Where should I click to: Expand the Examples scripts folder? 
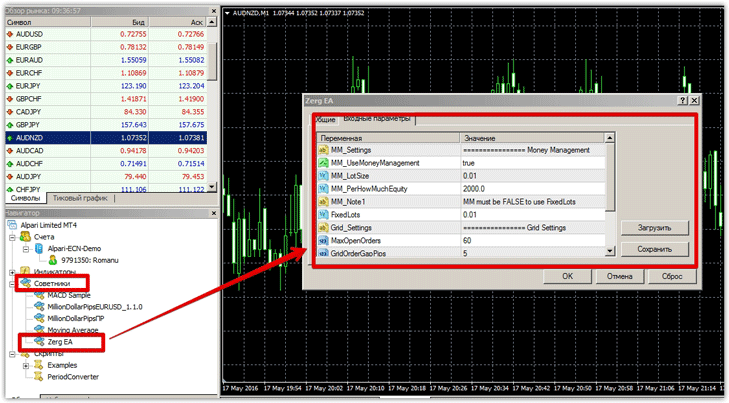(26, 365)
